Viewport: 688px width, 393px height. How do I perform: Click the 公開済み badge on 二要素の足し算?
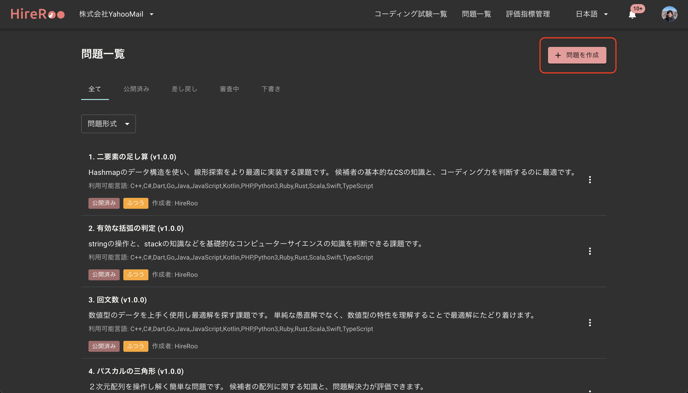104,203
